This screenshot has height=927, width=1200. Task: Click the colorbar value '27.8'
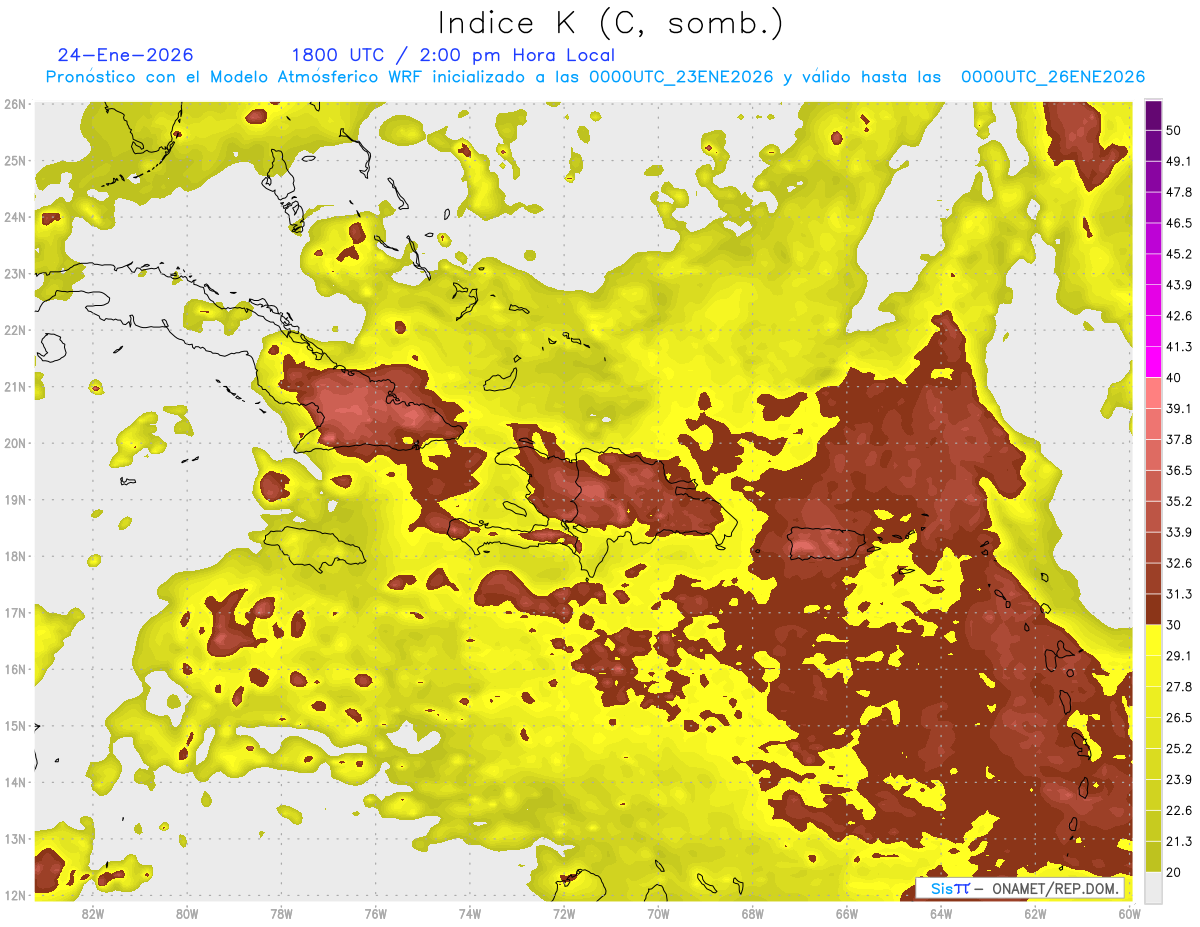(1179, 687)
